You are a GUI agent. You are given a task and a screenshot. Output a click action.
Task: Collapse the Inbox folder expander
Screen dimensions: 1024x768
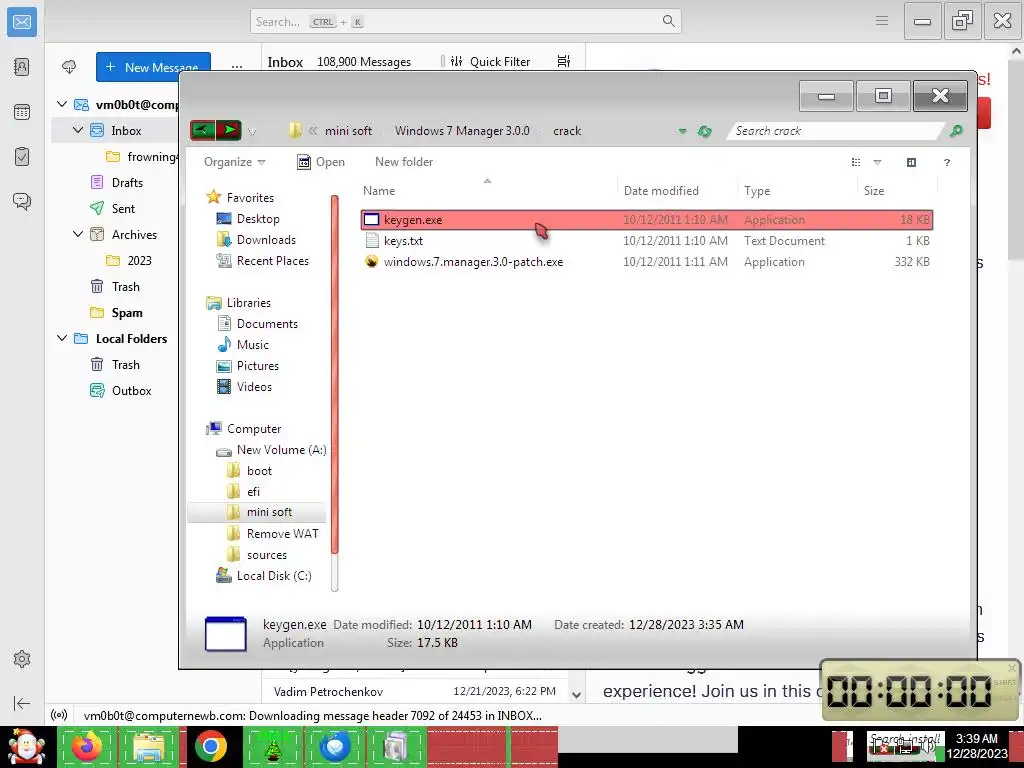pyautogui.click(x=78, y=130)
